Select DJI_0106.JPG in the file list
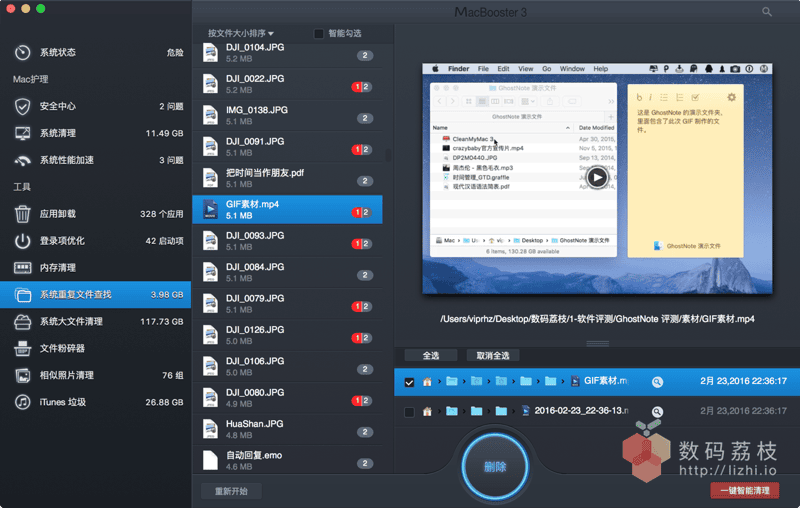 (287, 366)
